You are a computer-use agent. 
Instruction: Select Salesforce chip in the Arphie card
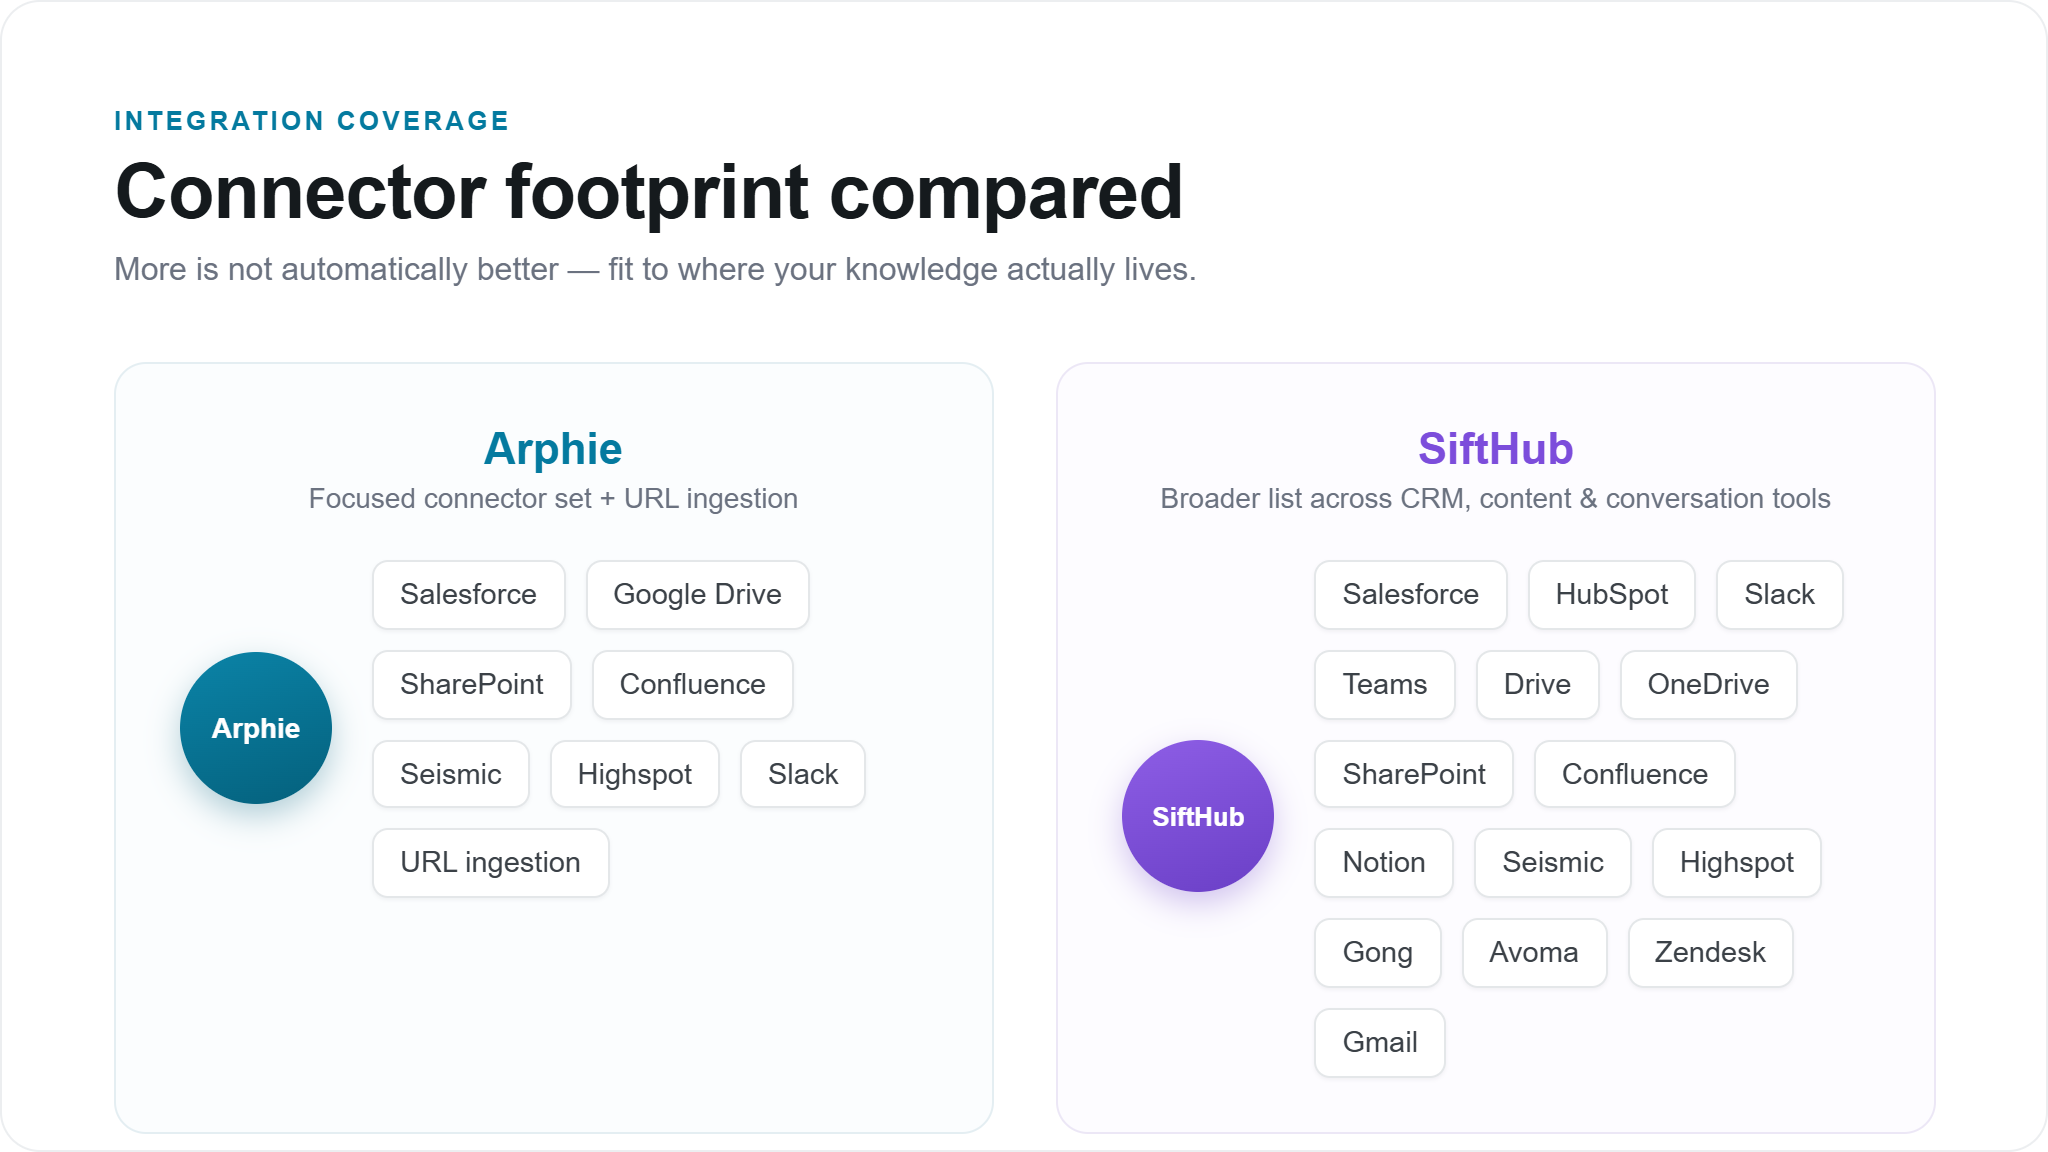468,595
